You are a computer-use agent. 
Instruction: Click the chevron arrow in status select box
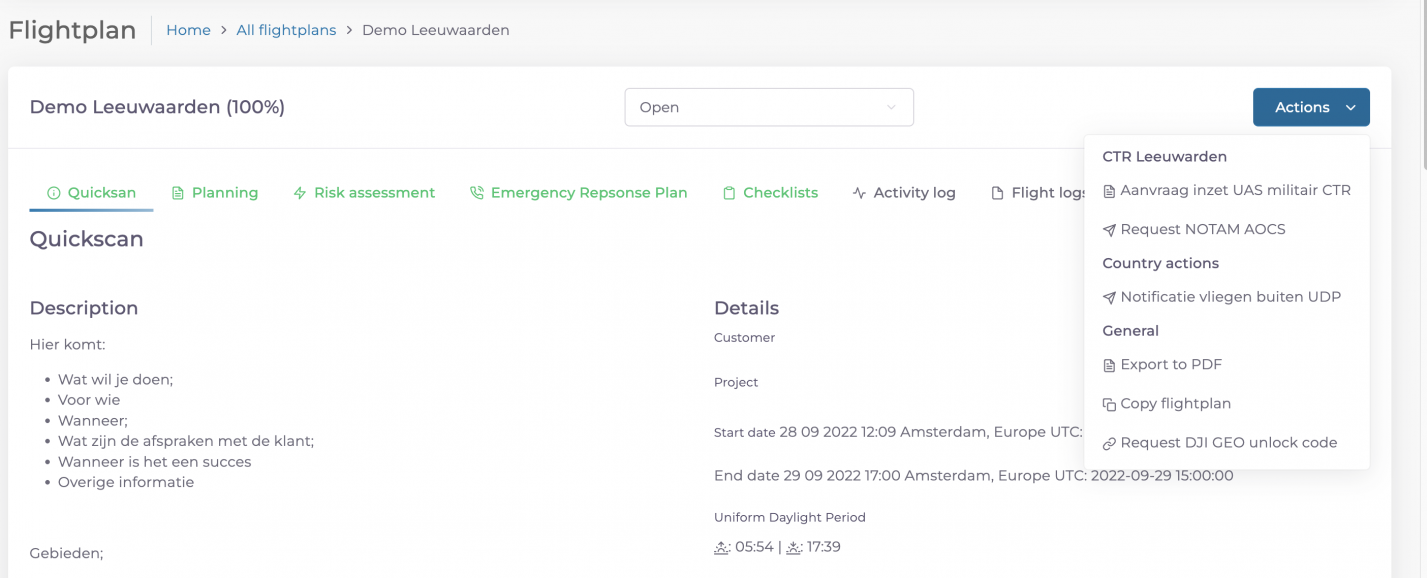click(891, 107)
